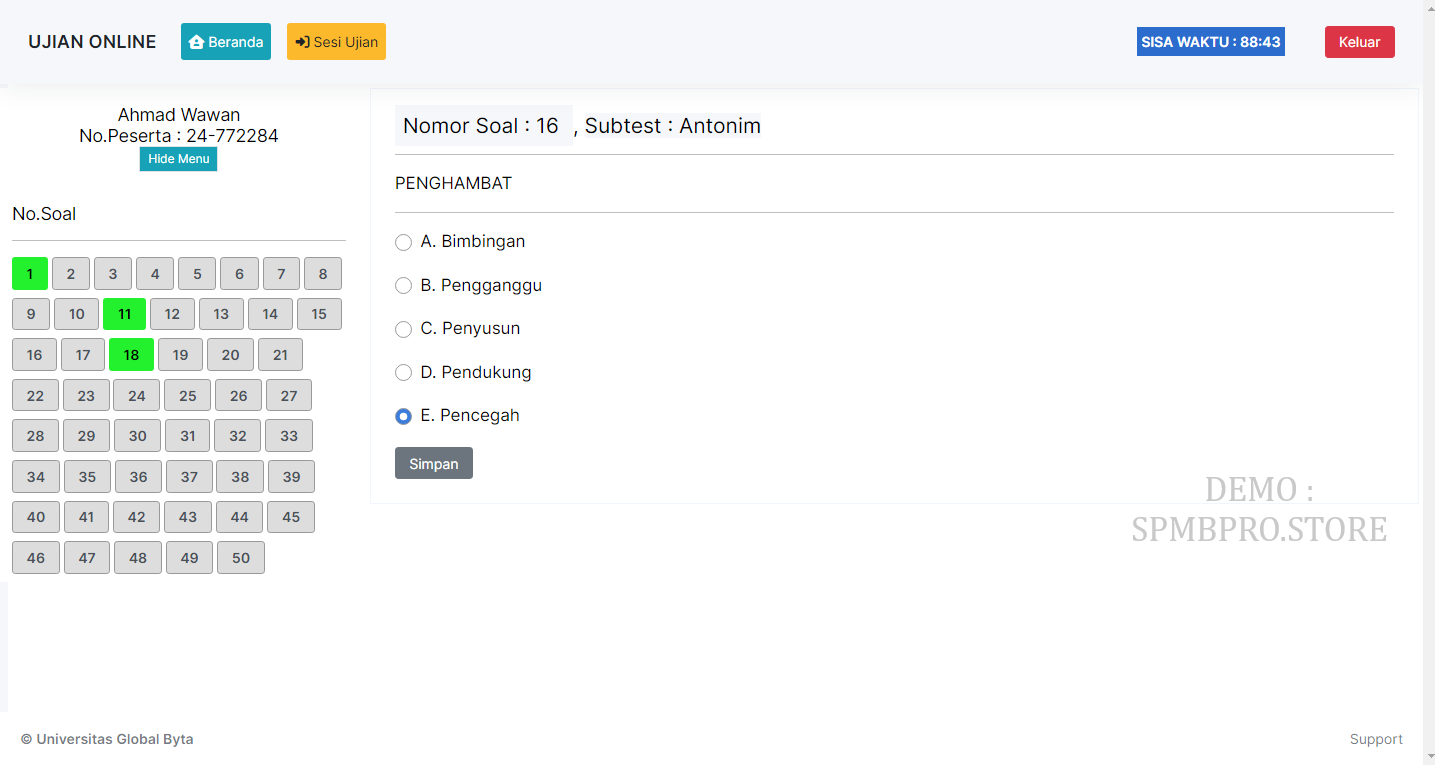Navigate to question number 46
This screenshot has width=1435, height=765.
pyautogui.click(x=36, y=558)
